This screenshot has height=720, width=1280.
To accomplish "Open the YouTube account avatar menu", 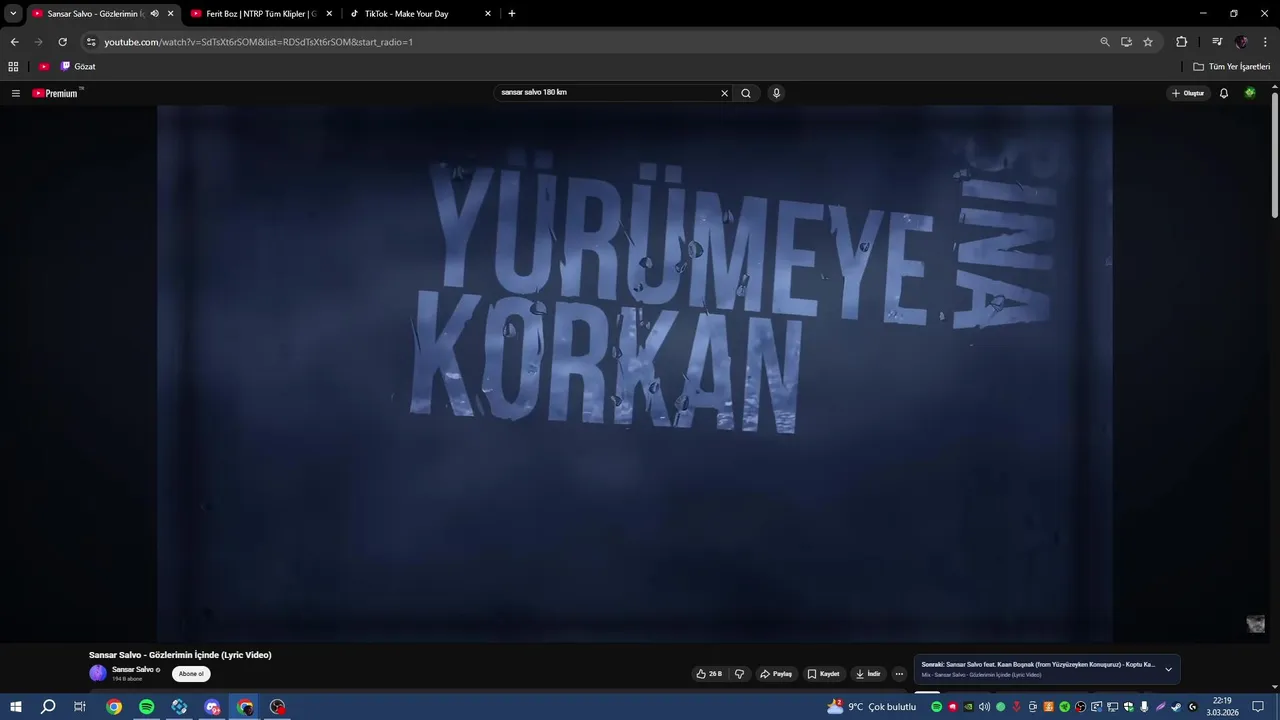I will (1250, 93).
